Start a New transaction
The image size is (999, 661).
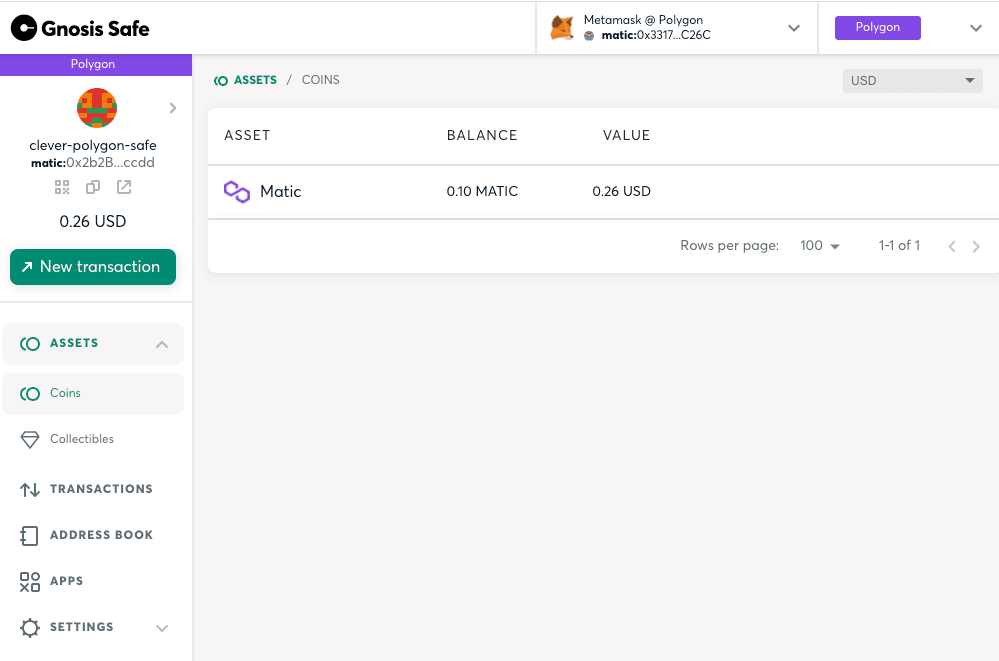93,267
